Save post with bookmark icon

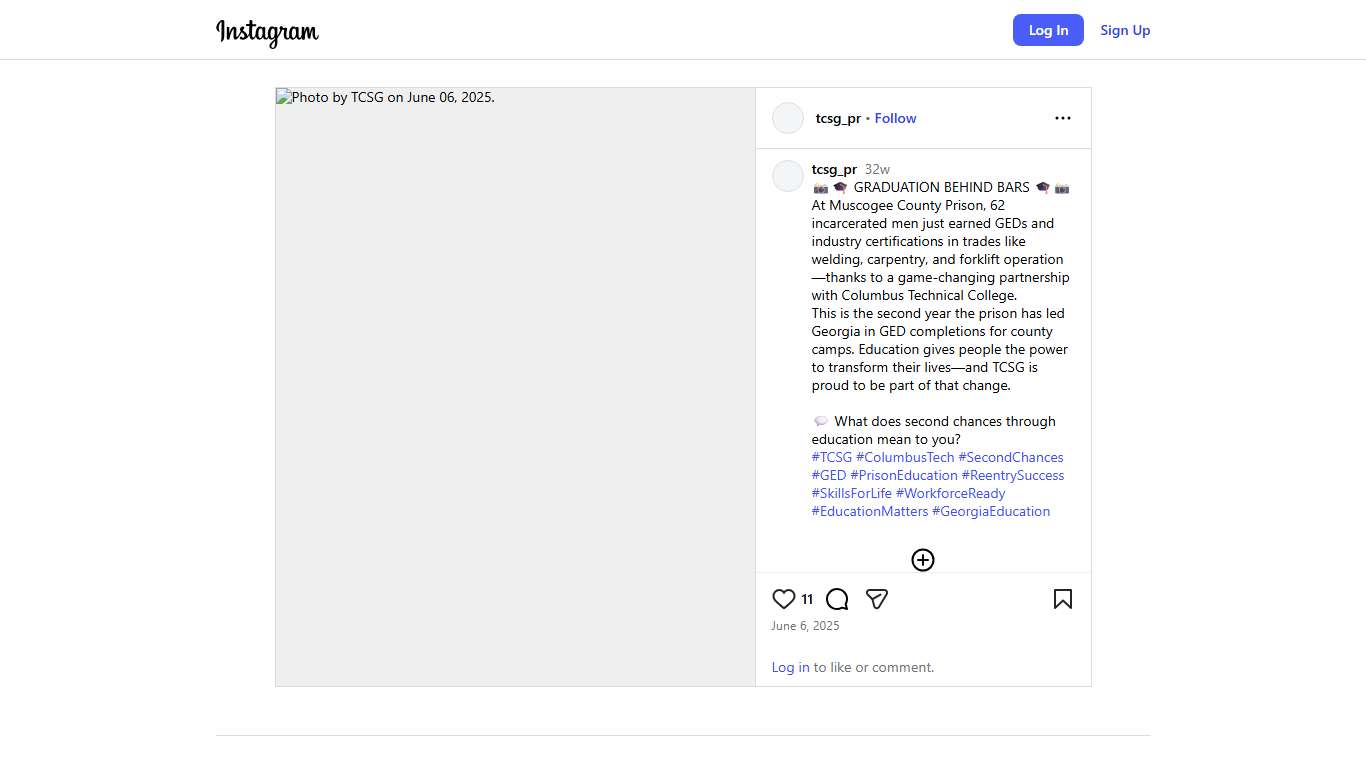(x=1062, y=599)
